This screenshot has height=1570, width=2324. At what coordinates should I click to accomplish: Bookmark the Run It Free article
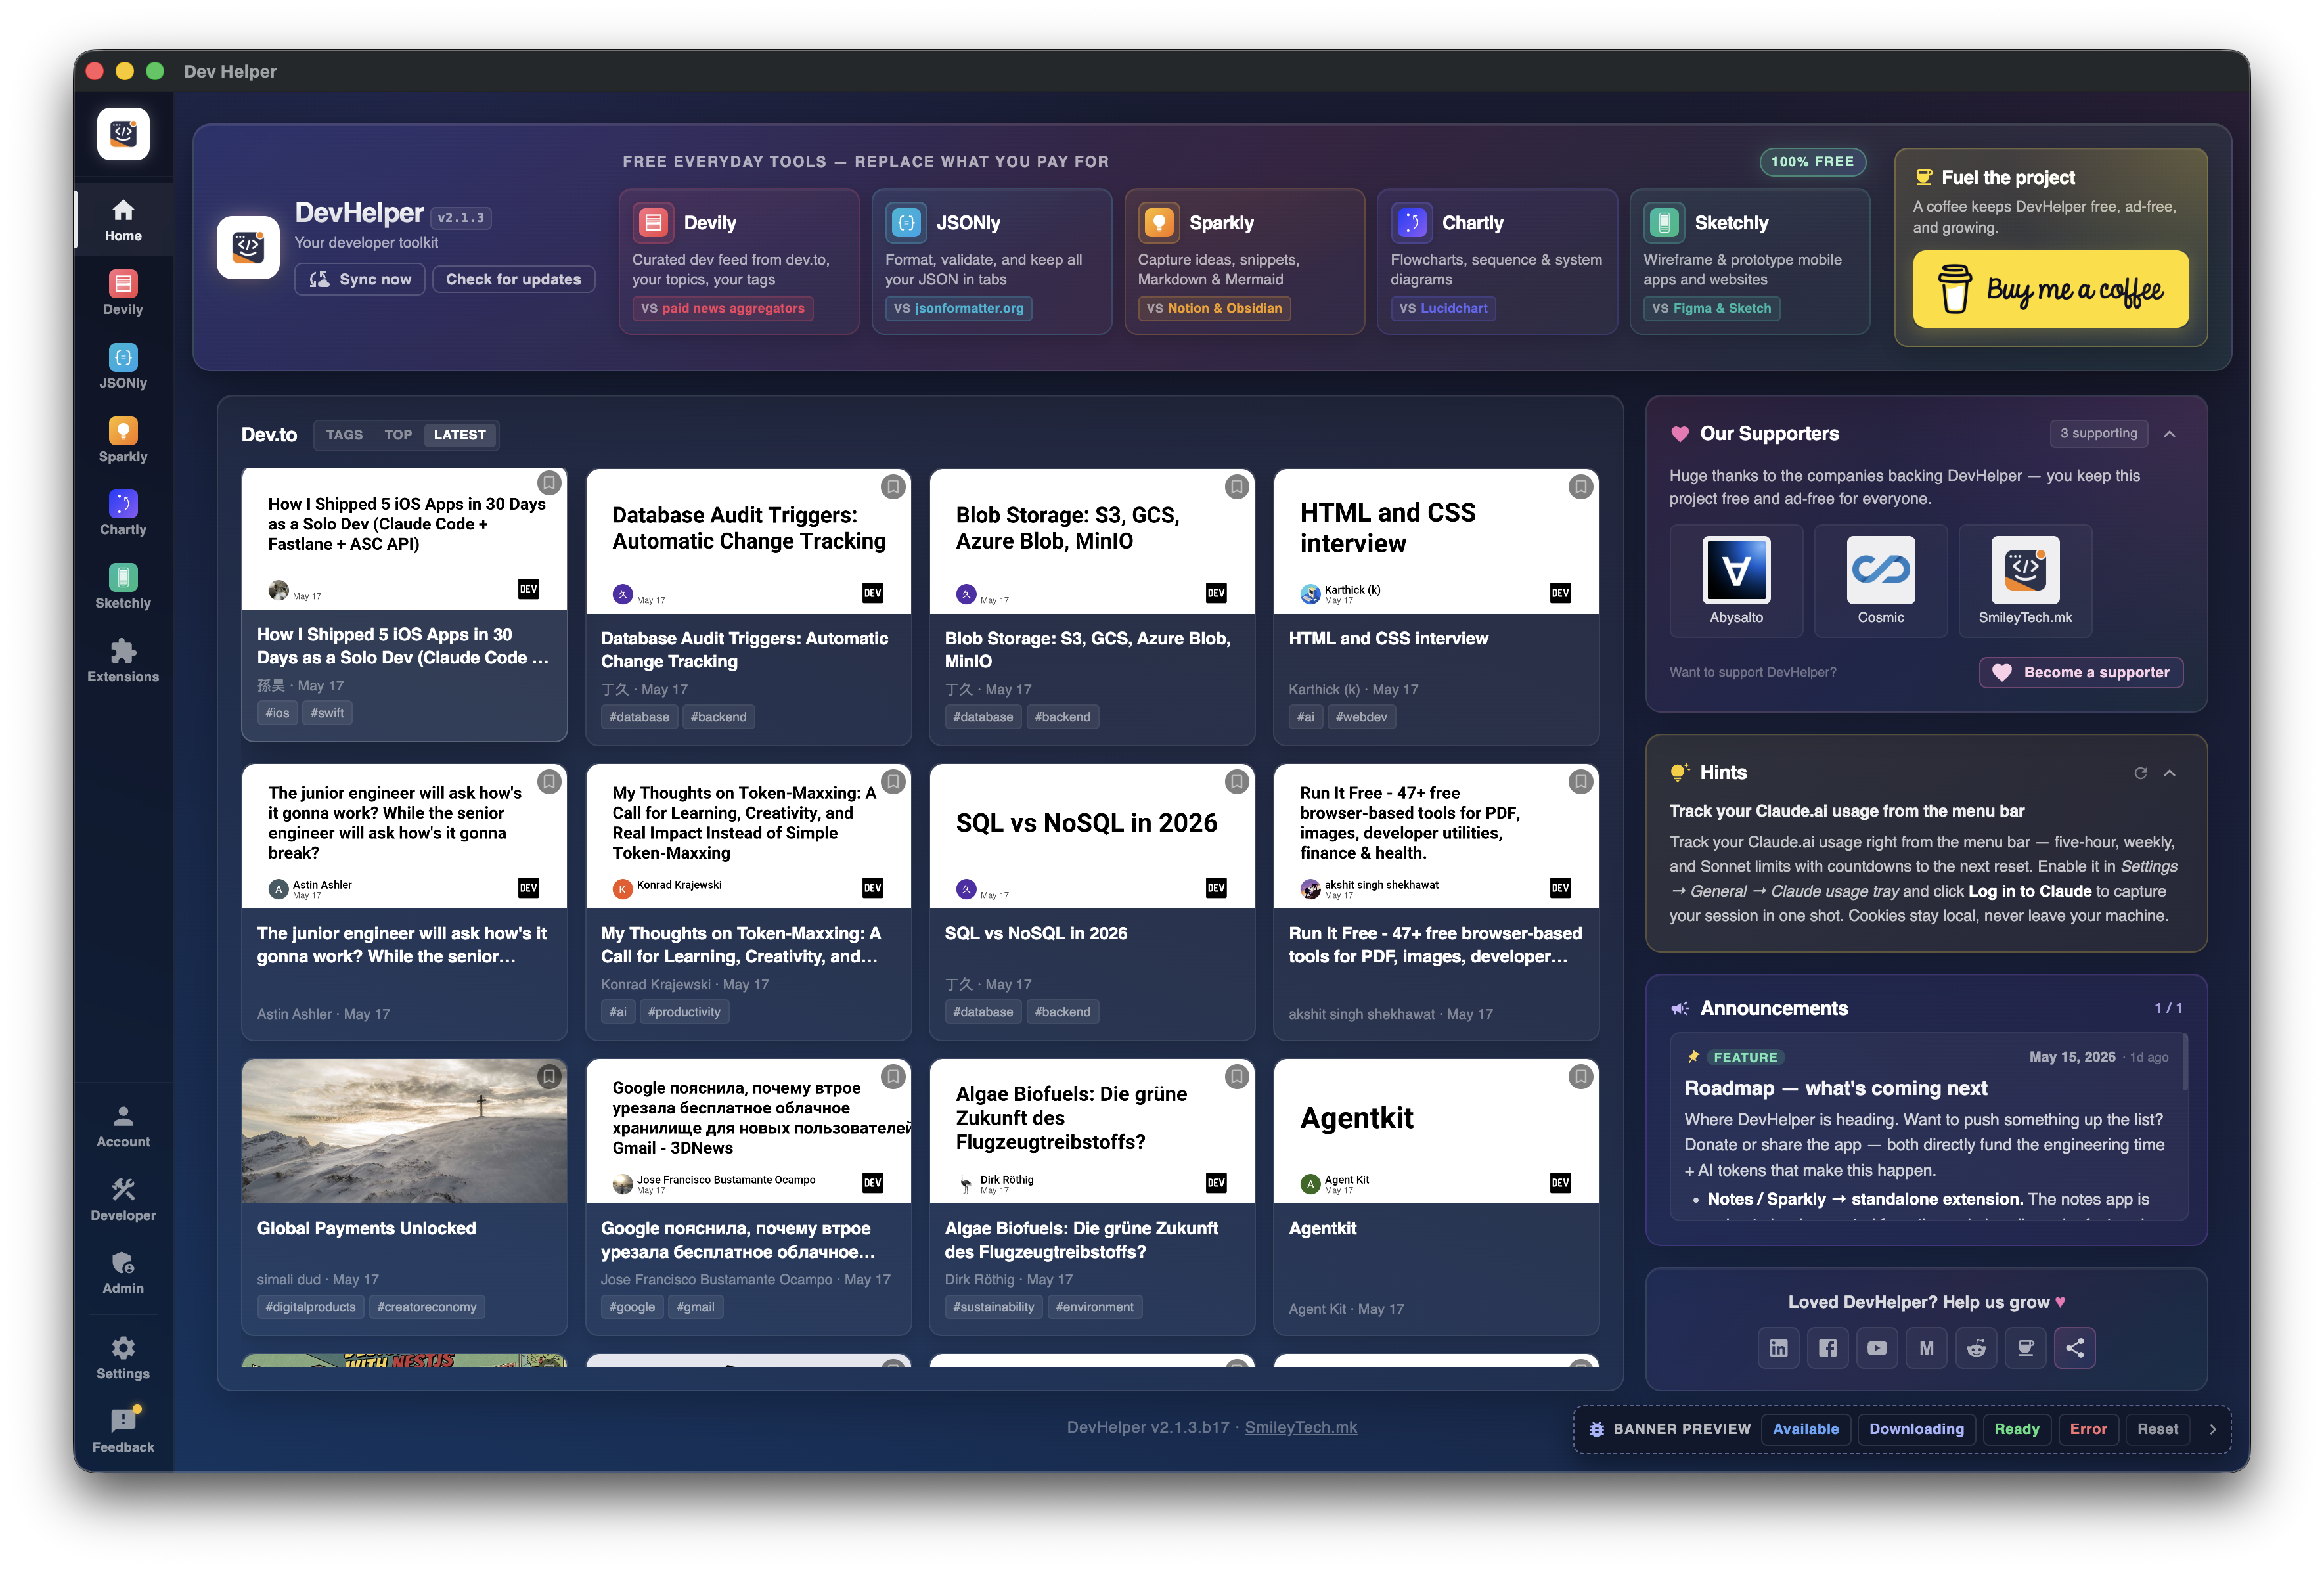click(x=1580, y=781)
